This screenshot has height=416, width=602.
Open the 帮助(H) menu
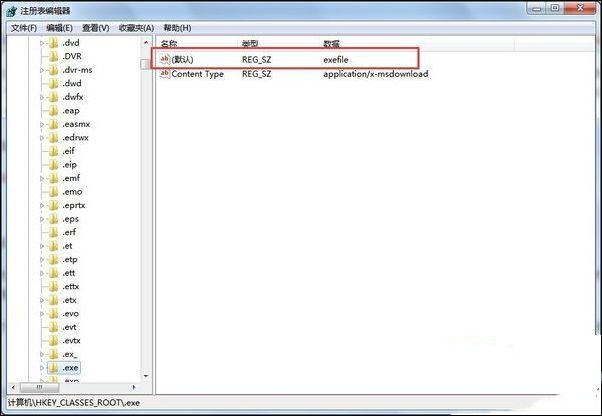tap(177, 28)
